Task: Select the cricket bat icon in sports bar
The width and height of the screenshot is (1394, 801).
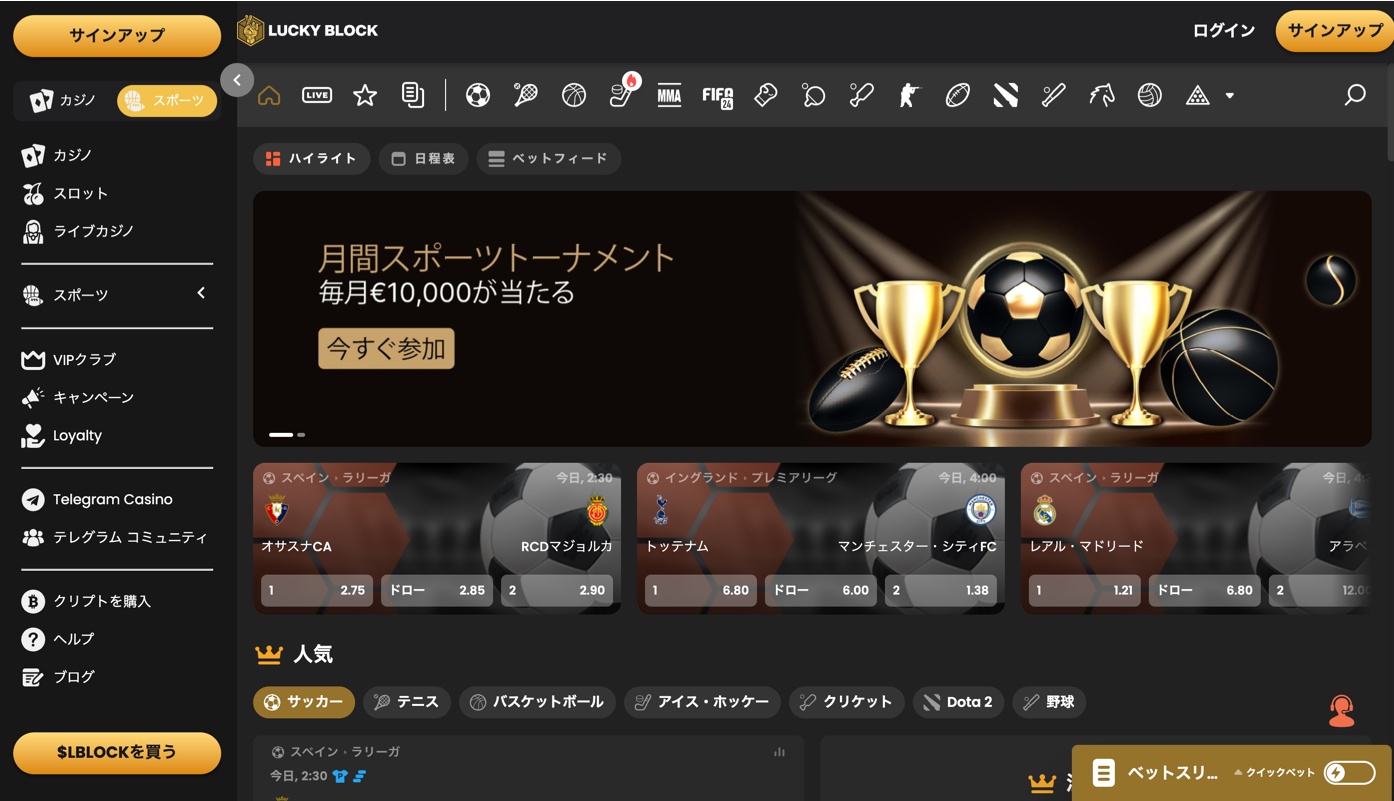Action: [862, 96]
